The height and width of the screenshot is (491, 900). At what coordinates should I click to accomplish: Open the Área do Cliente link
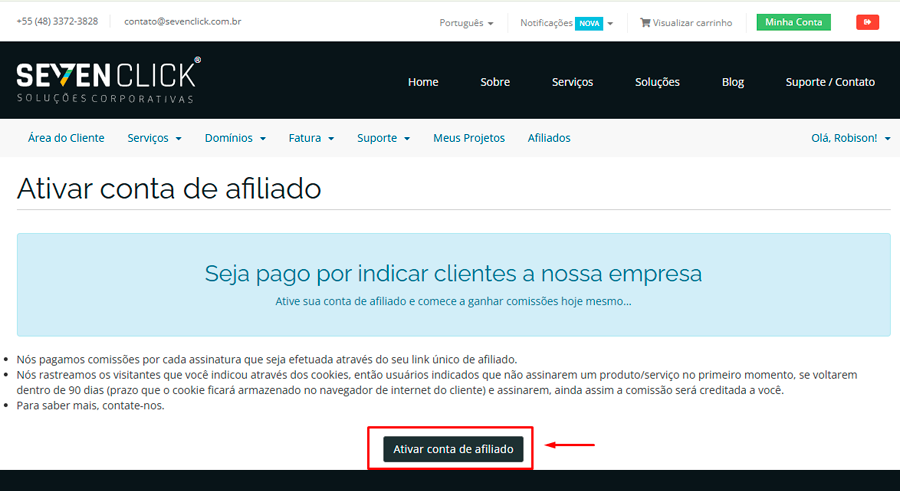(66, 138)
